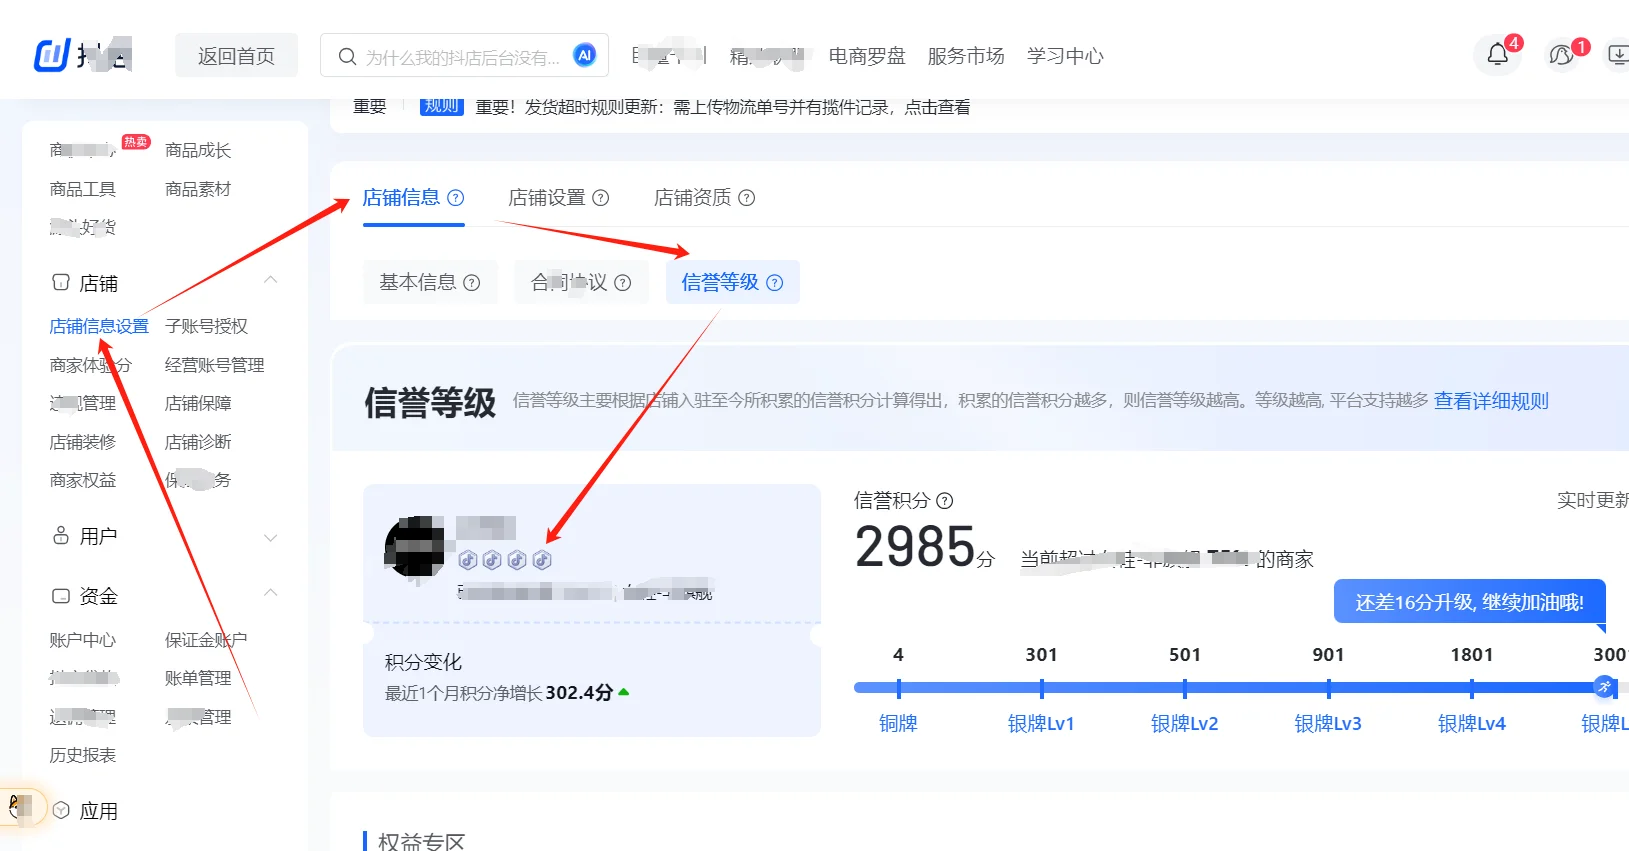Image resolution: width=1629 pixels, height=851 pixels.
Task: Open 学习中心 in top navigation
Action: coord(1065,56)
